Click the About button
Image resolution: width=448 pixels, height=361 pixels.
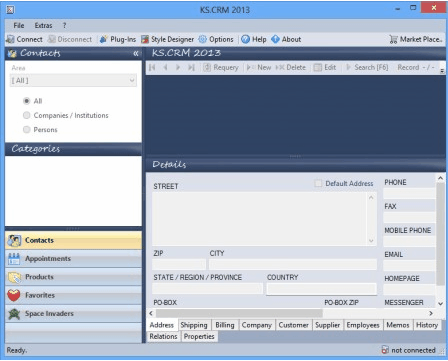(286, 39)
